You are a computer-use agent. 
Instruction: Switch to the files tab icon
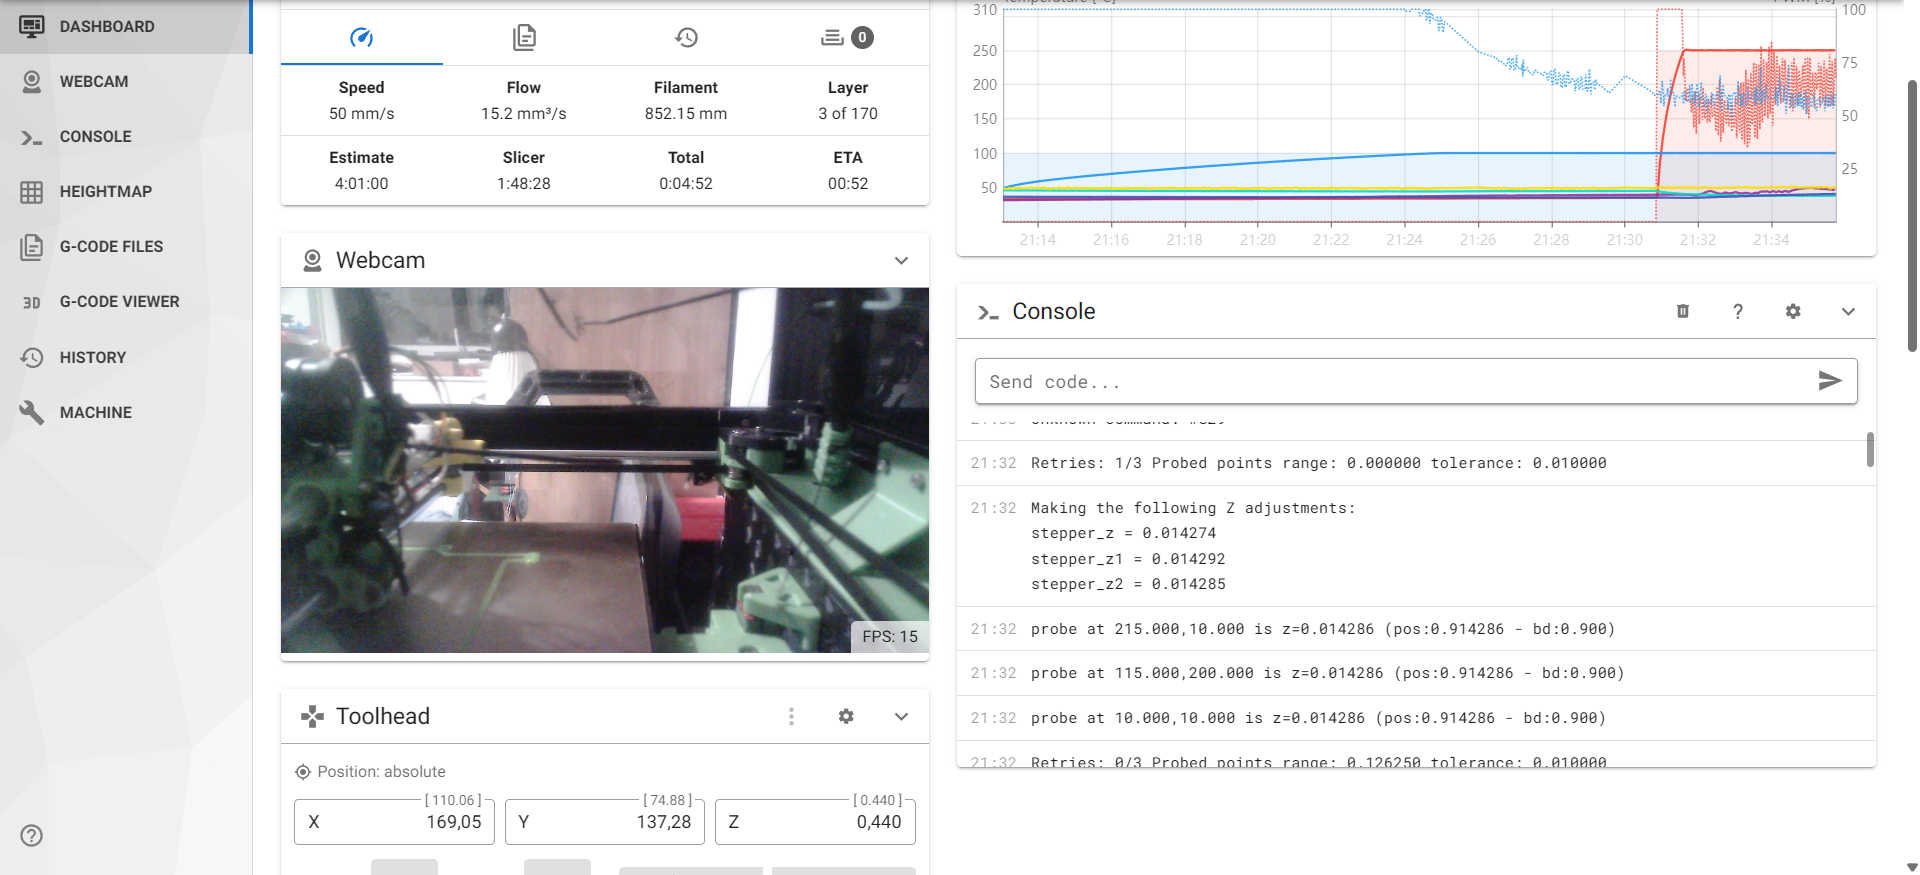click(524, 38)
